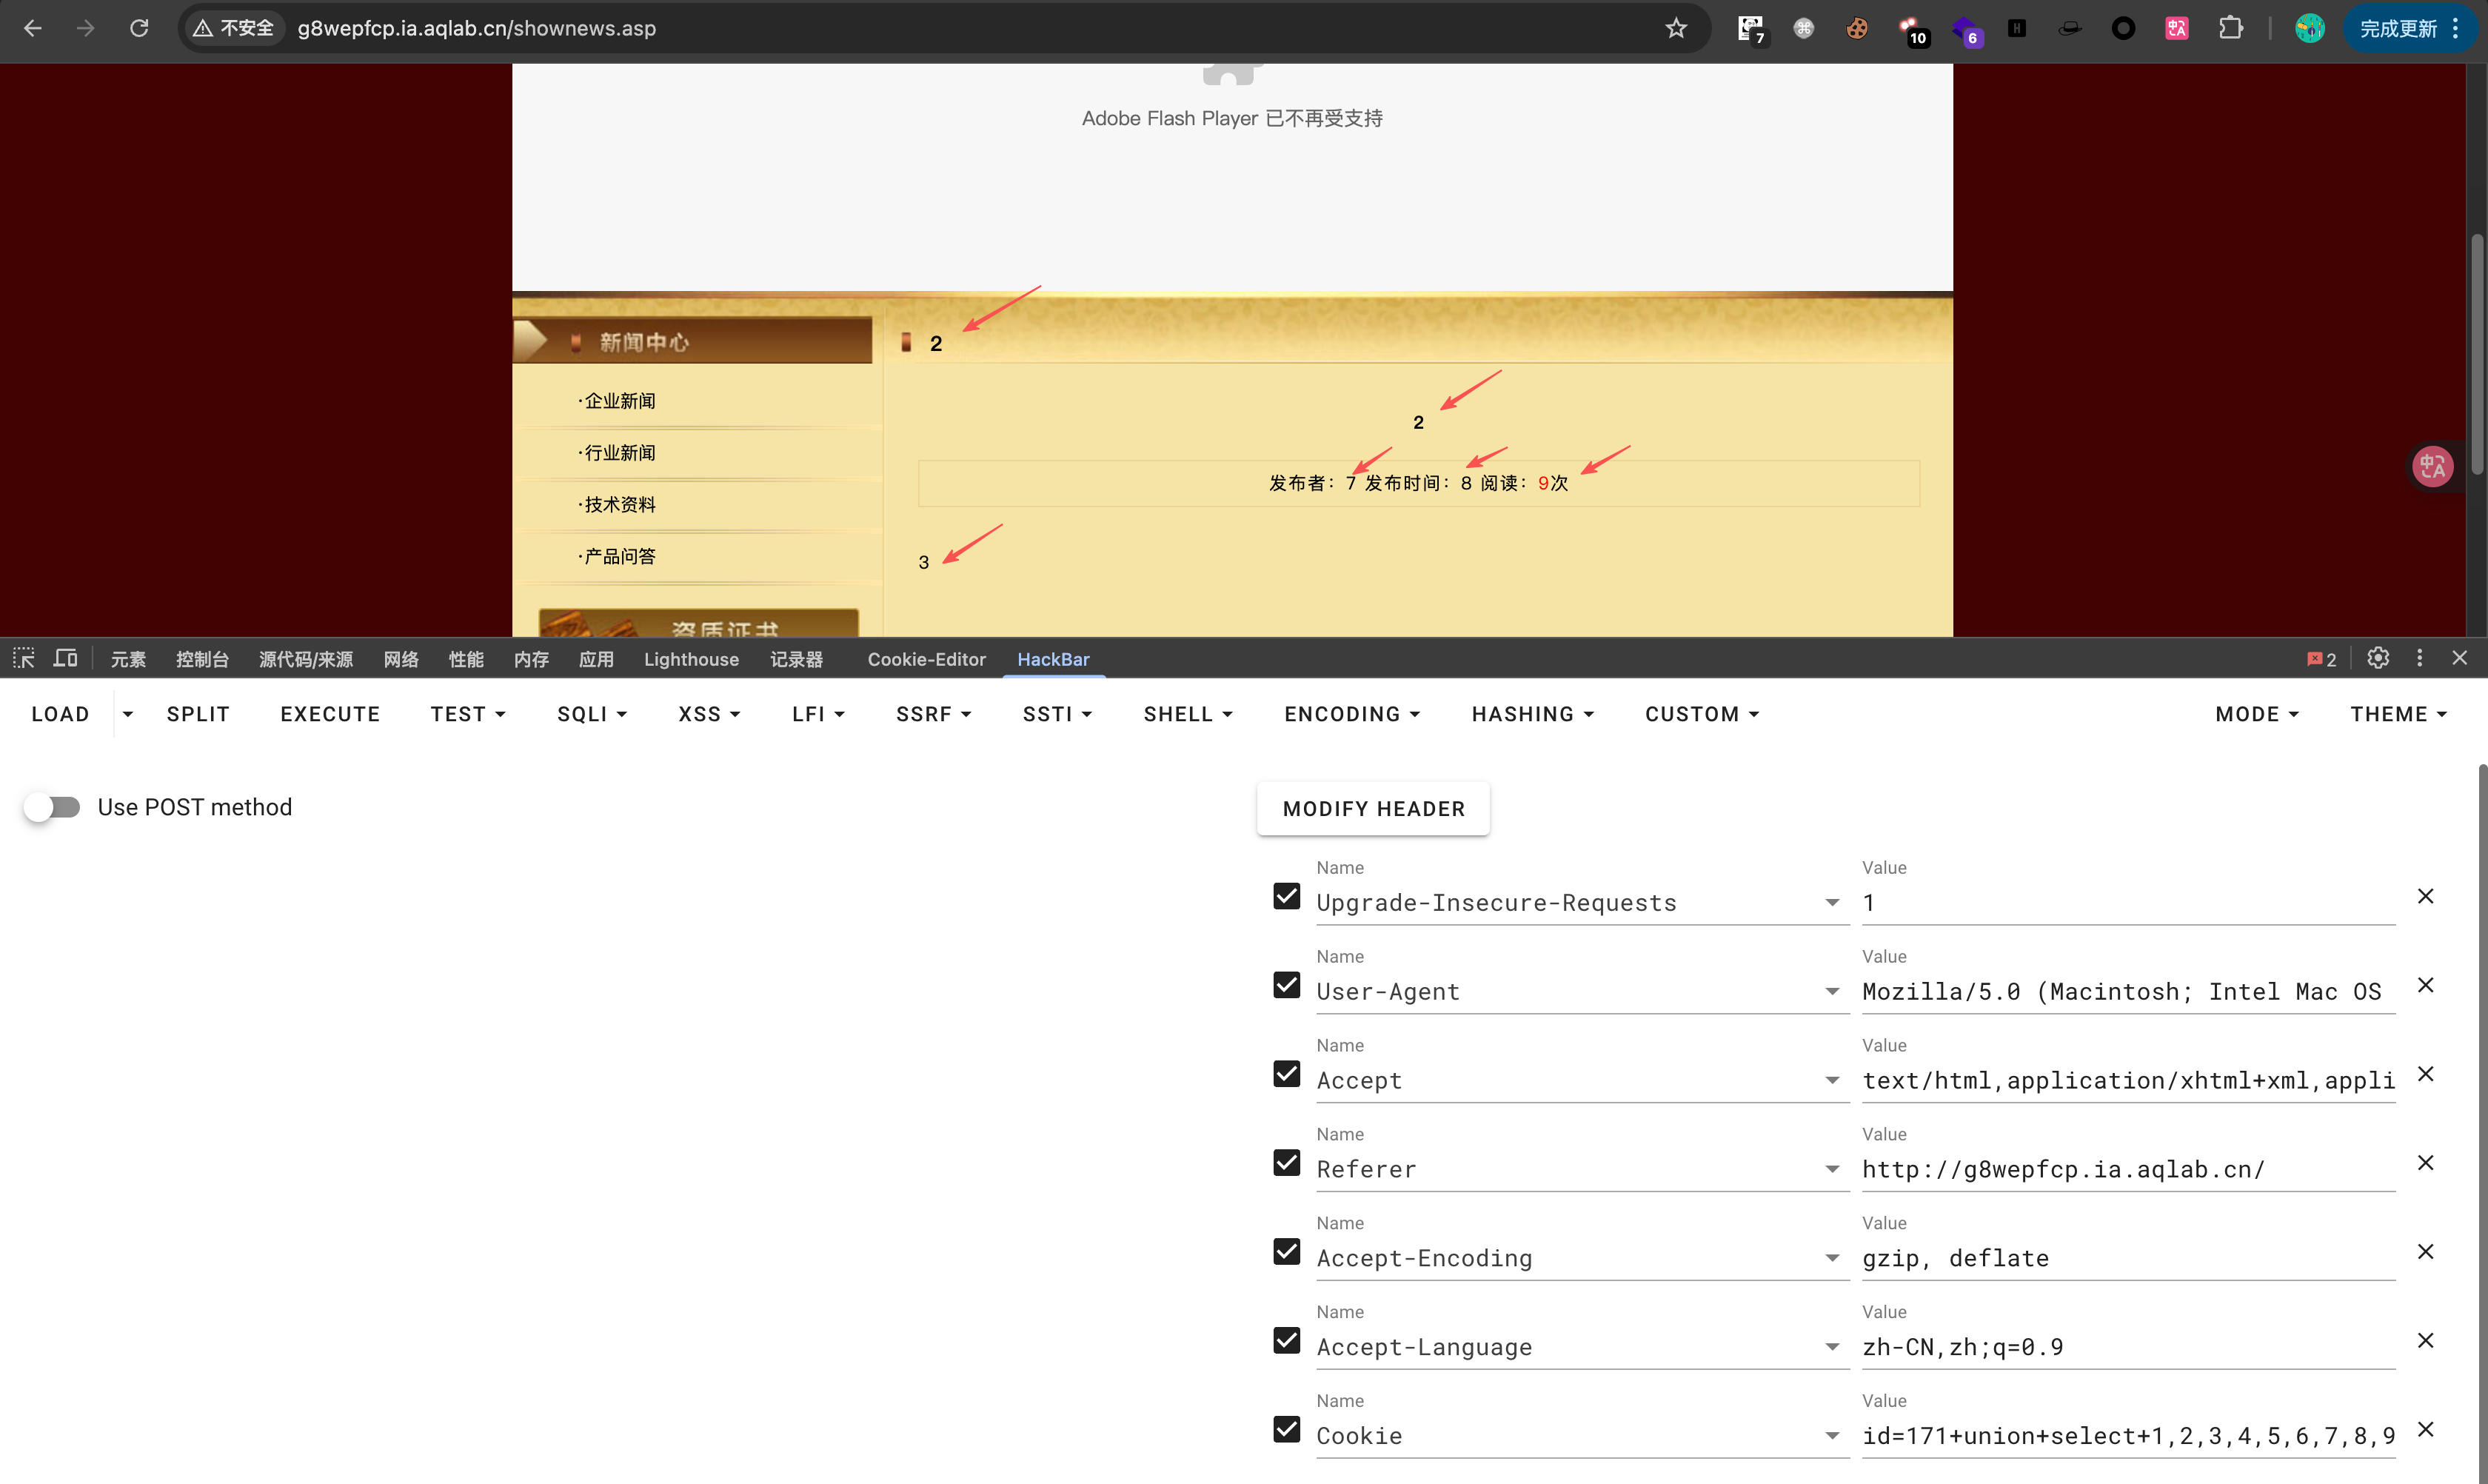Expand the SQLI dropdown menu
This screenshot has height=1484, width=2488.
(x=592, y=714)
